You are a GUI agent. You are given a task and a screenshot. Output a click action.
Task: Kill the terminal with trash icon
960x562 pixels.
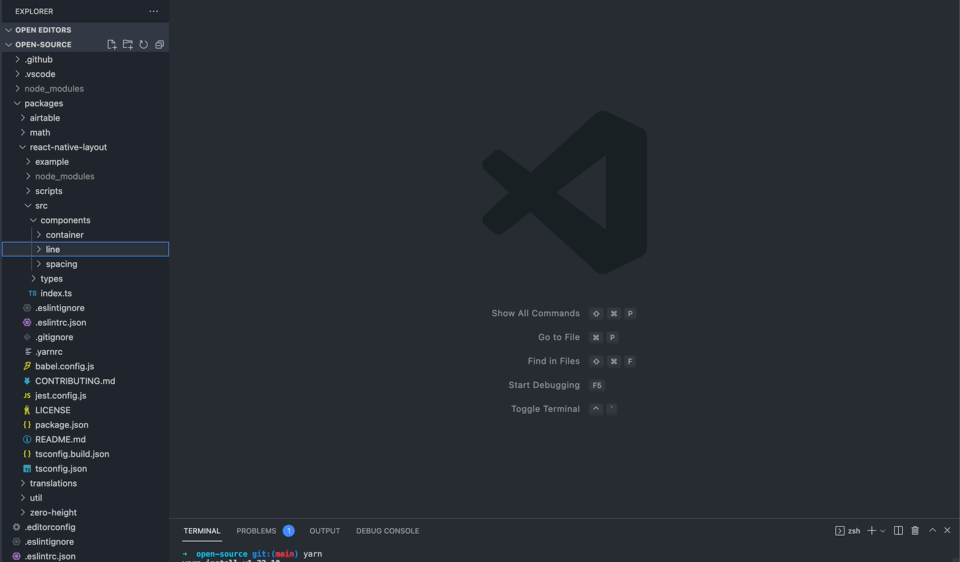[x=915, y=531]
